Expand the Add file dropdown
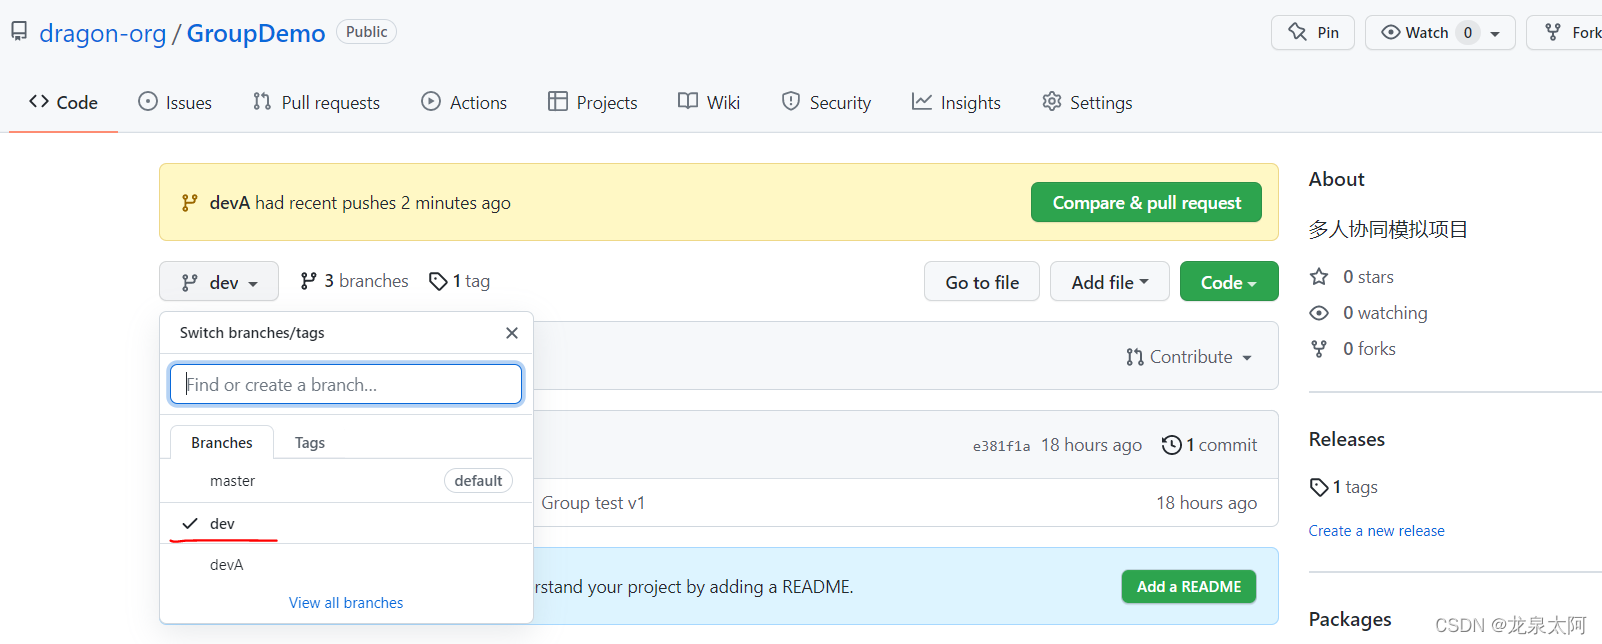 point(1110,282)
